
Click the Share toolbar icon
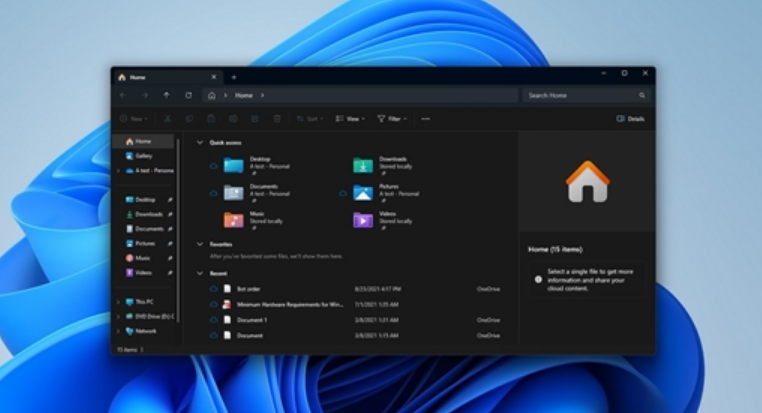pyautogui.click(x=255, y=119)
